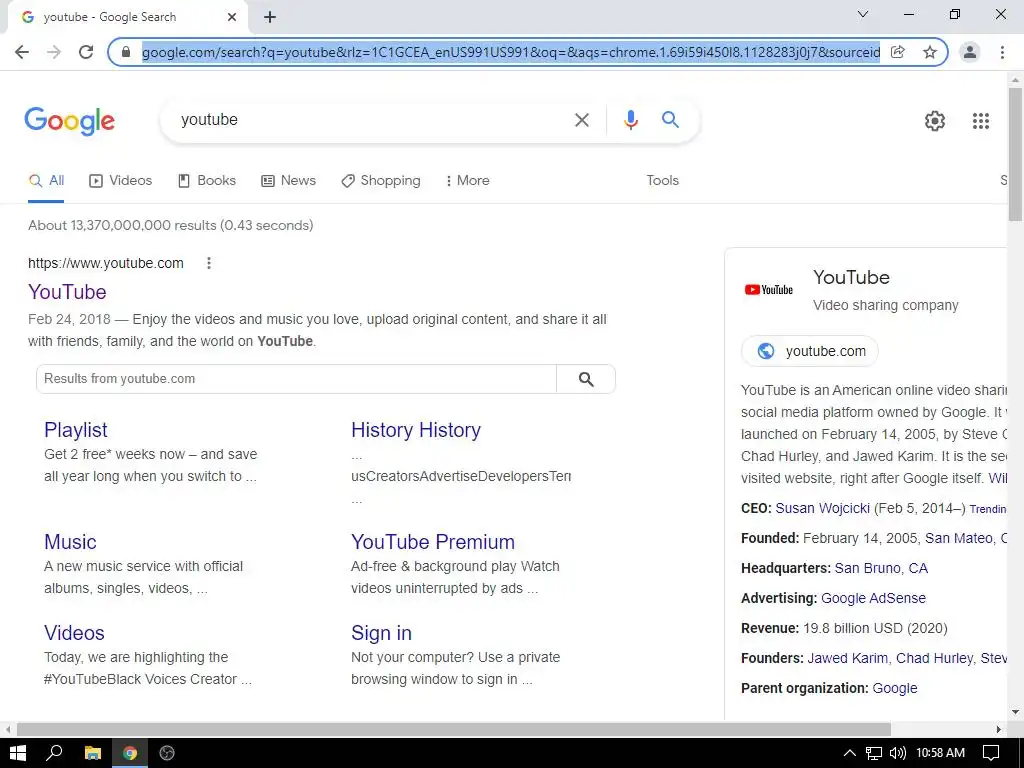Close the youtube - Google Search tab
Screen dimensions: 1024x768
(x=232, y=17)
